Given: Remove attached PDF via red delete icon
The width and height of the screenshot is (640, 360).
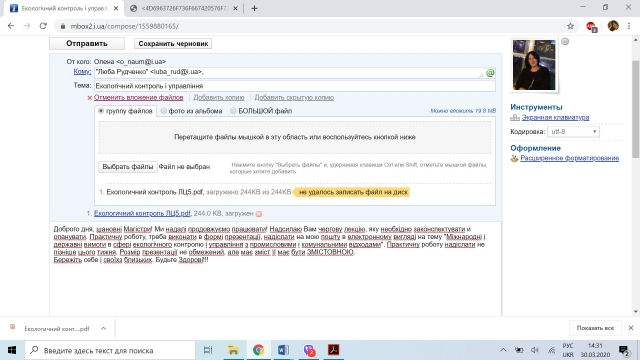Looking at the screenshot, I should click(x=259, y=213).
